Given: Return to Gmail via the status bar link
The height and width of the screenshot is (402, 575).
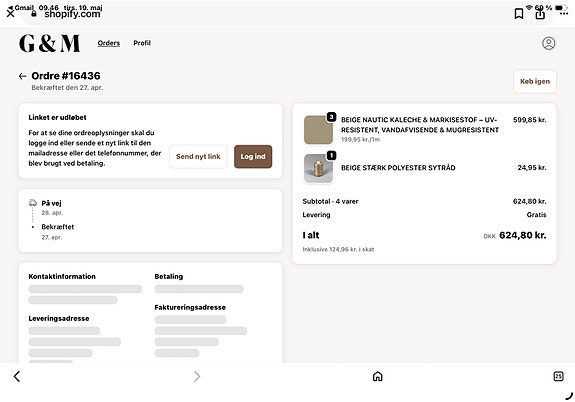Looking at the screenshot, I should tap(21, 7).
